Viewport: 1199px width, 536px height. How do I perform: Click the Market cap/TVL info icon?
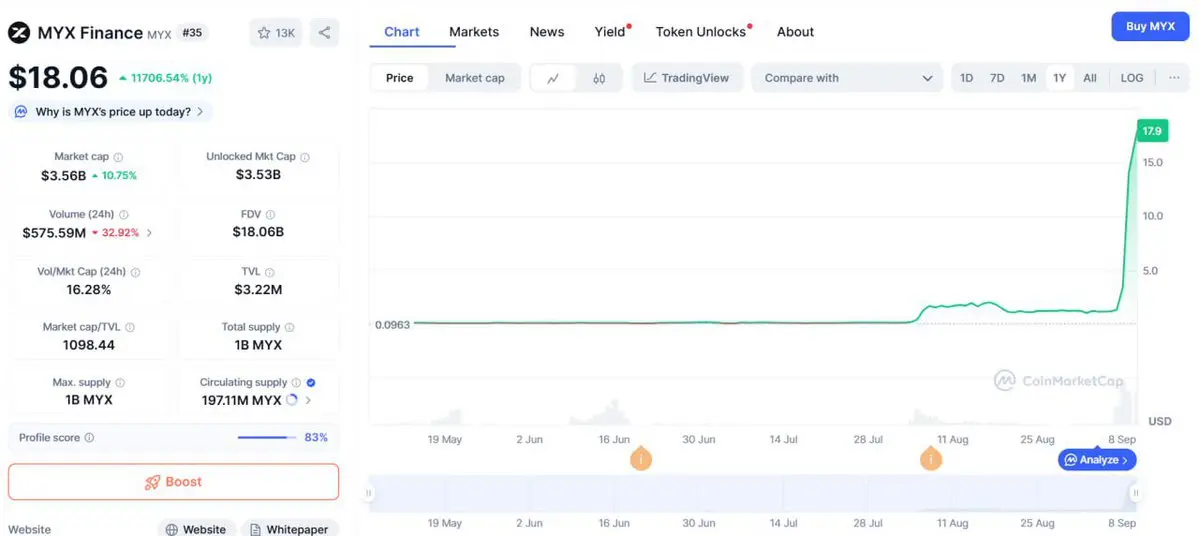pos(130,327)
